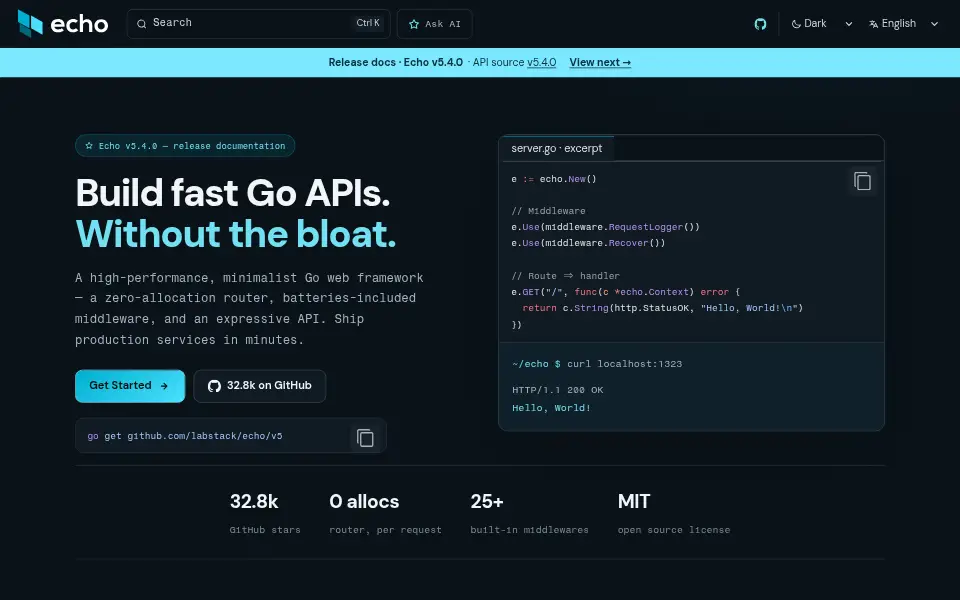Click the echo logo icon
Image resolution: width=960 pixels, height=600 pixels.
point(30,23)
